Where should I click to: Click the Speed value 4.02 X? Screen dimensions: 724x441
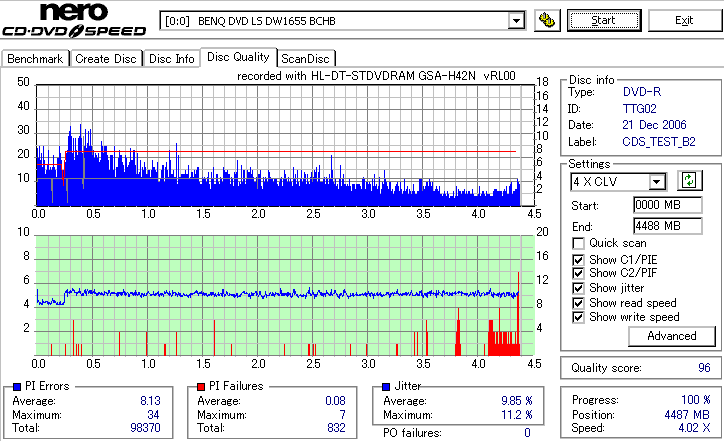click(694, 428)
